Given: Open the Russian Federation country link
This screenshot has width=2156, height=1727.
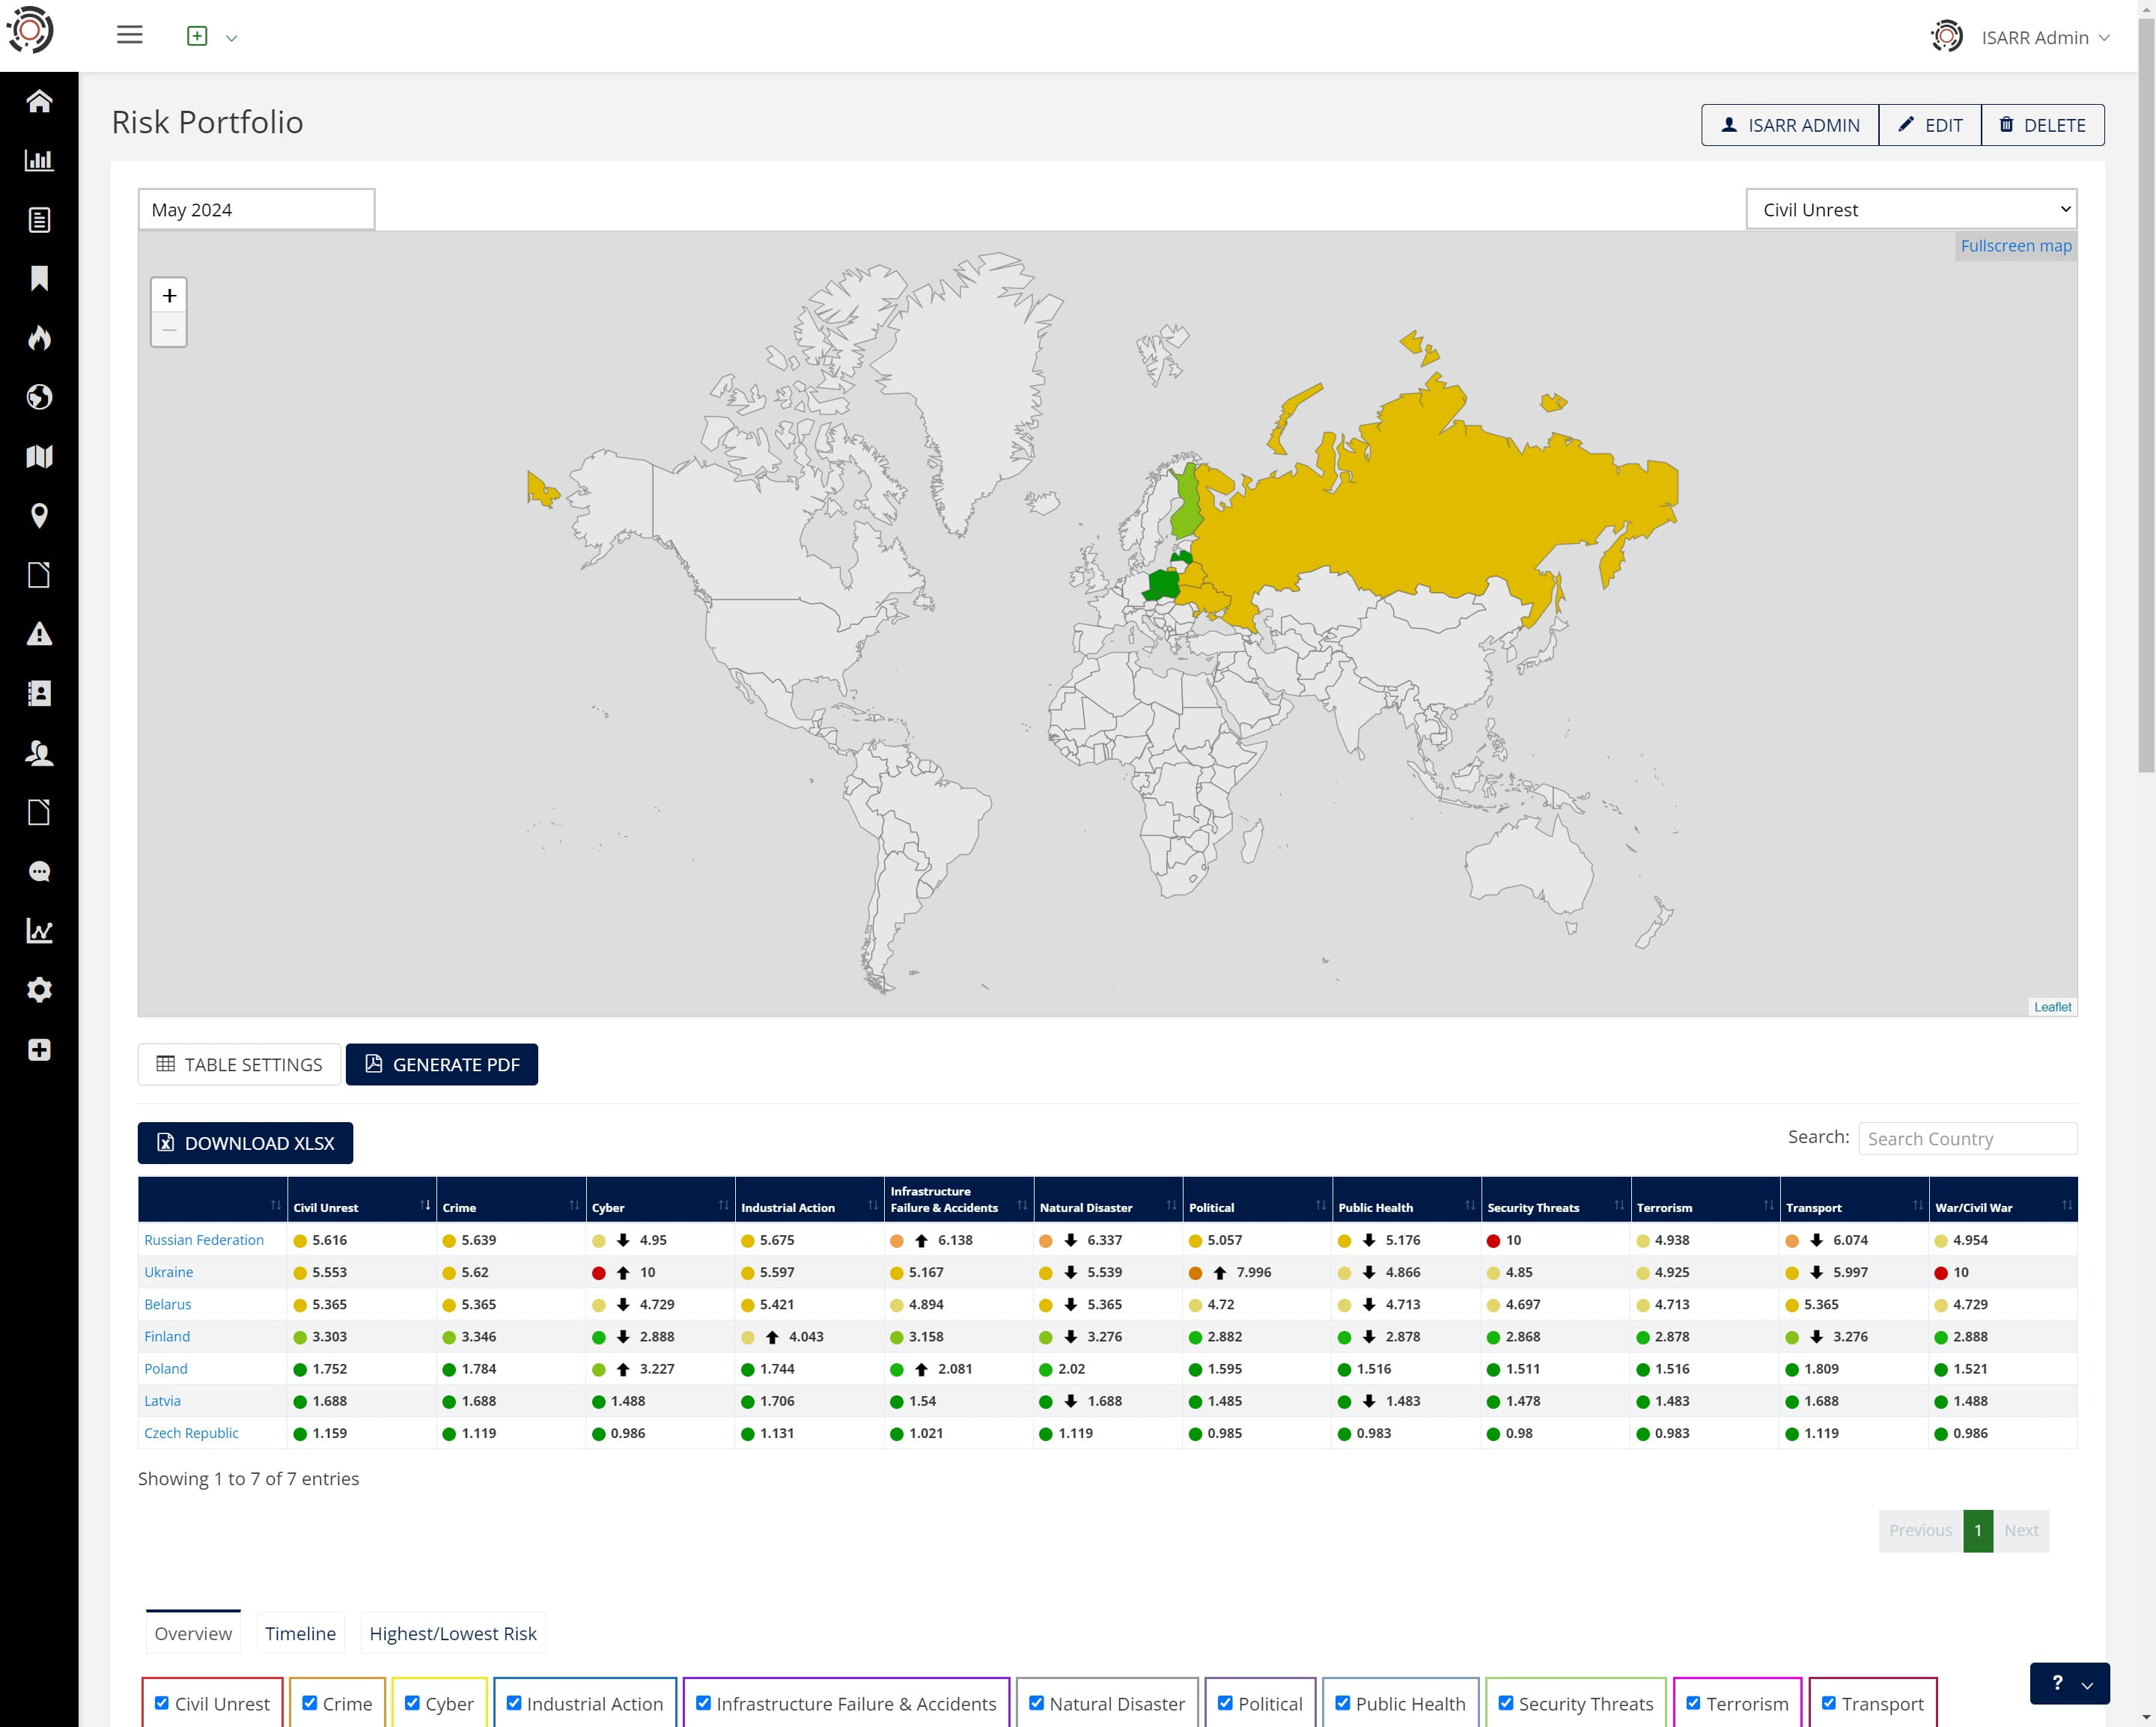Looking at the screenshot, I should [x=204, y=1240].
